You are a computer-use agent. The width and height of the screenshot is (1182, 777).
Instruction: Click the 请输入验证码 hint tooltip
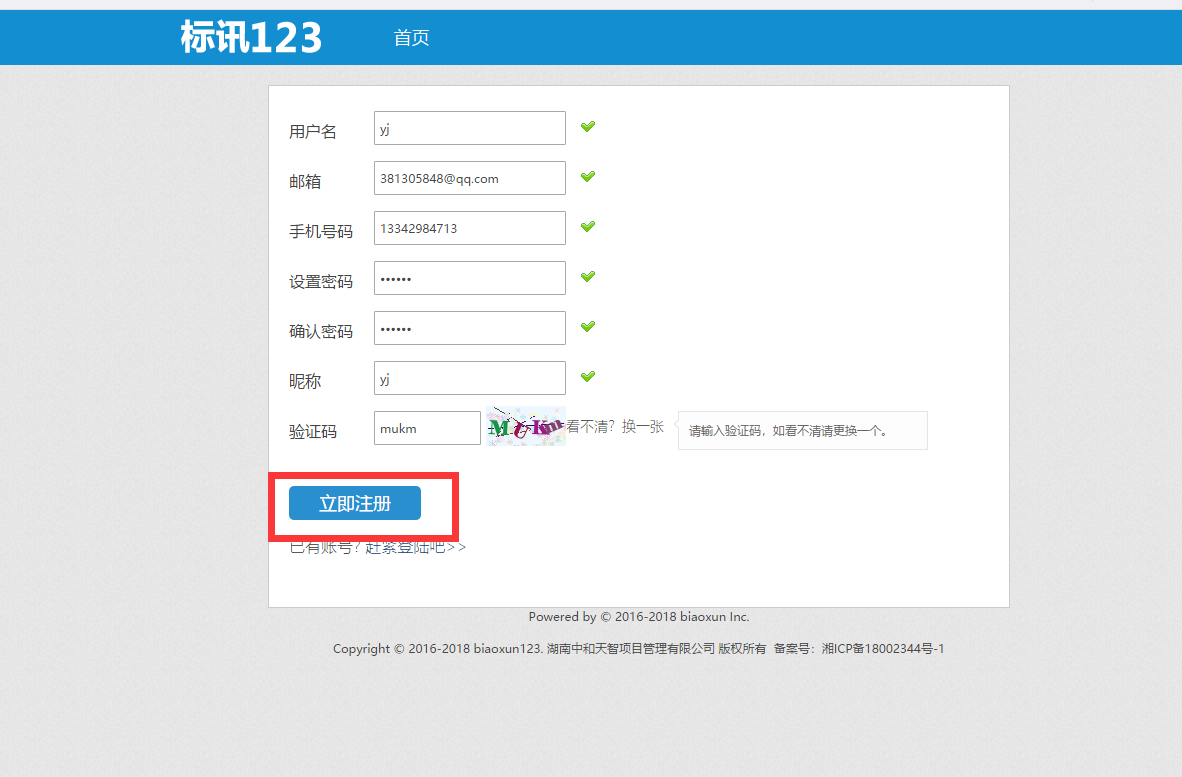coord(803,430)
